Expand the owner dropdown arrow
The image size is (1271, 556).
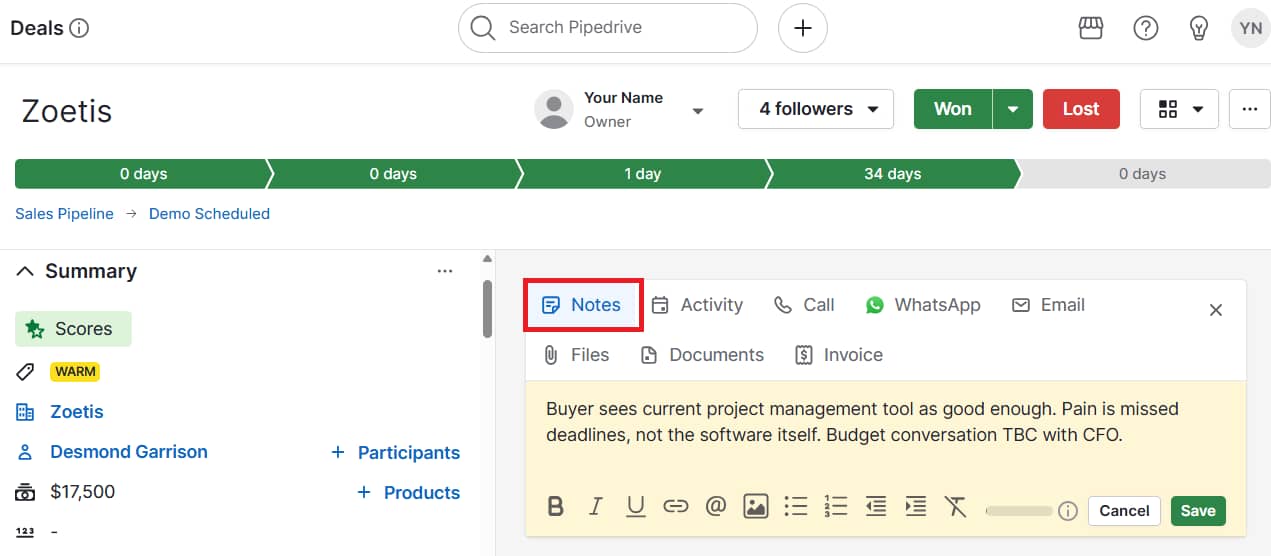click(698, 111)
